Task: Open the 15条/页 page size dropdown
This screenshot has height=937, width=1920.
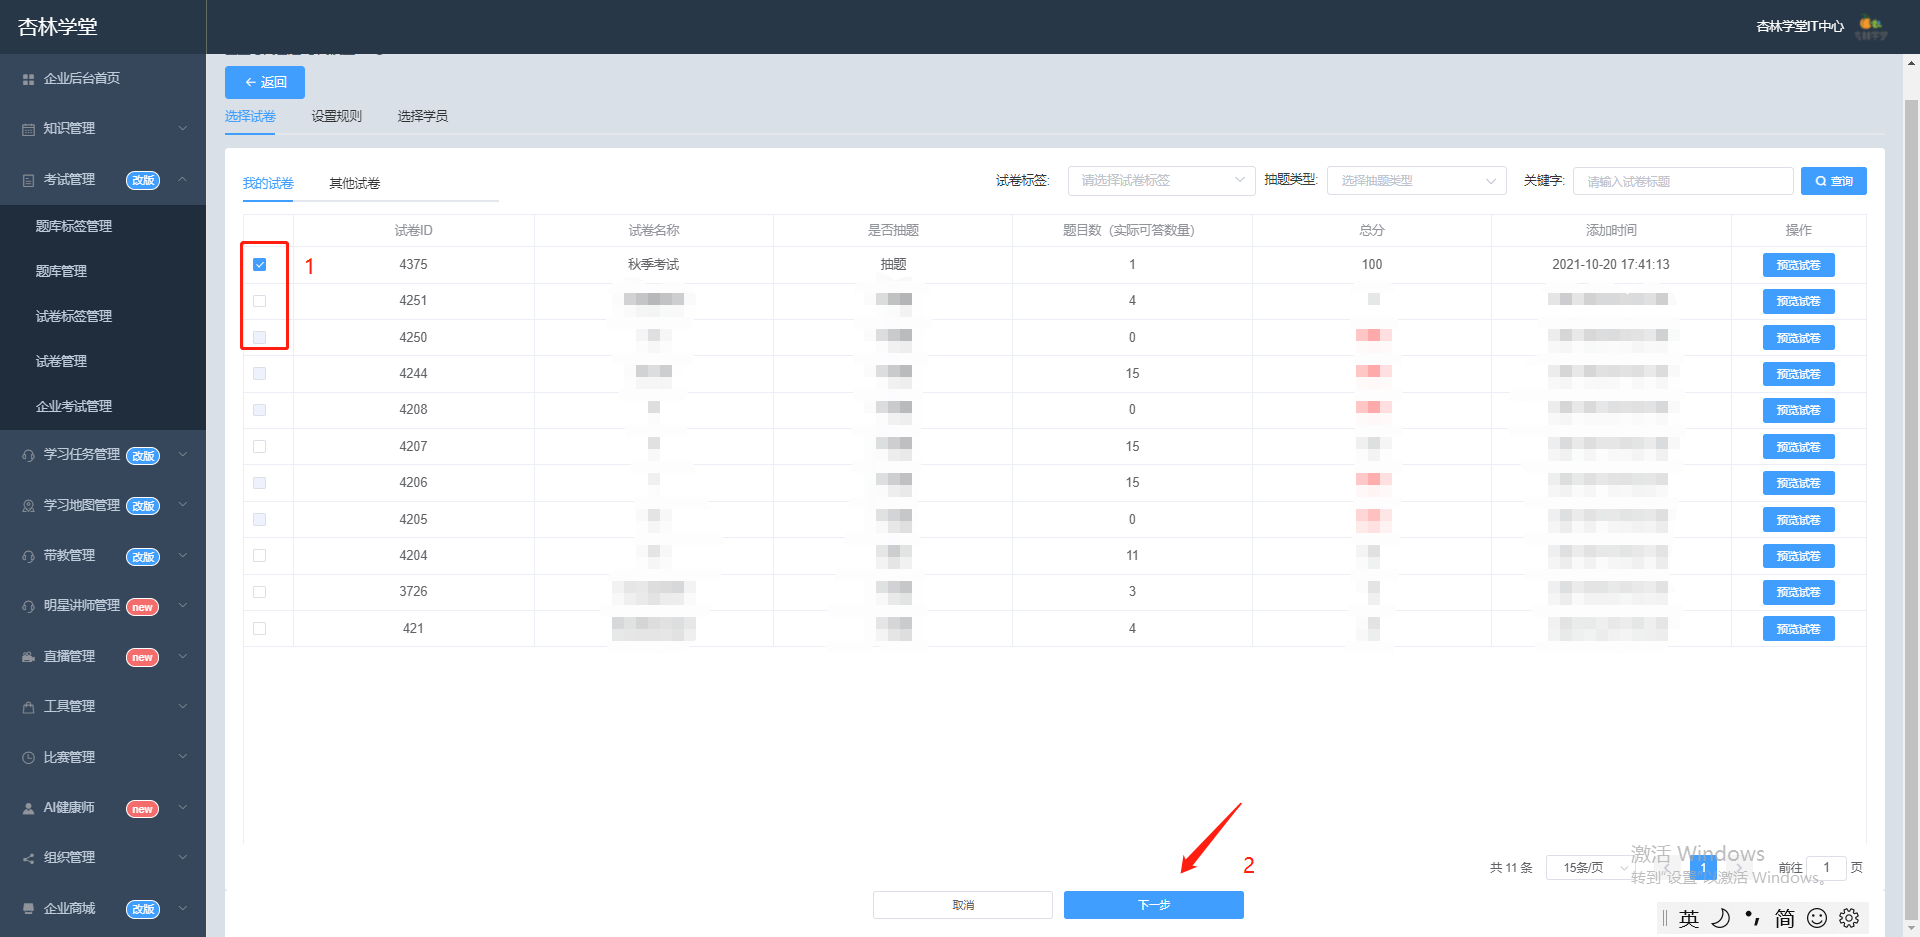Action: (x=1592, y=868)
